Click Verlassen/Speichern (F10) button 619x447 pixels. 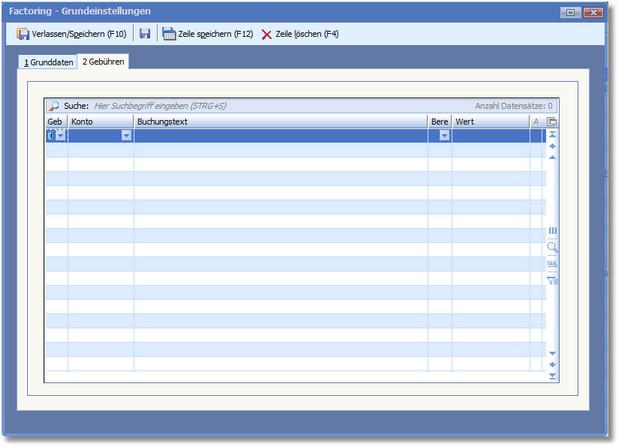[71, 34]
